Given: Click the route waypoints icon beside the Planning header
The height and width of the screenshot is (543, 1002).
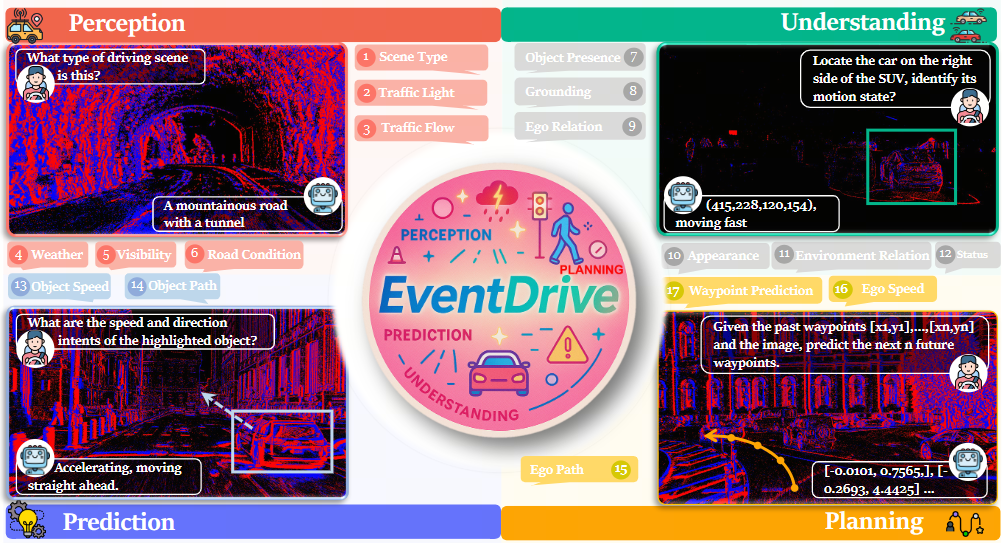Looking at the screenshot, I should (964, 523).
